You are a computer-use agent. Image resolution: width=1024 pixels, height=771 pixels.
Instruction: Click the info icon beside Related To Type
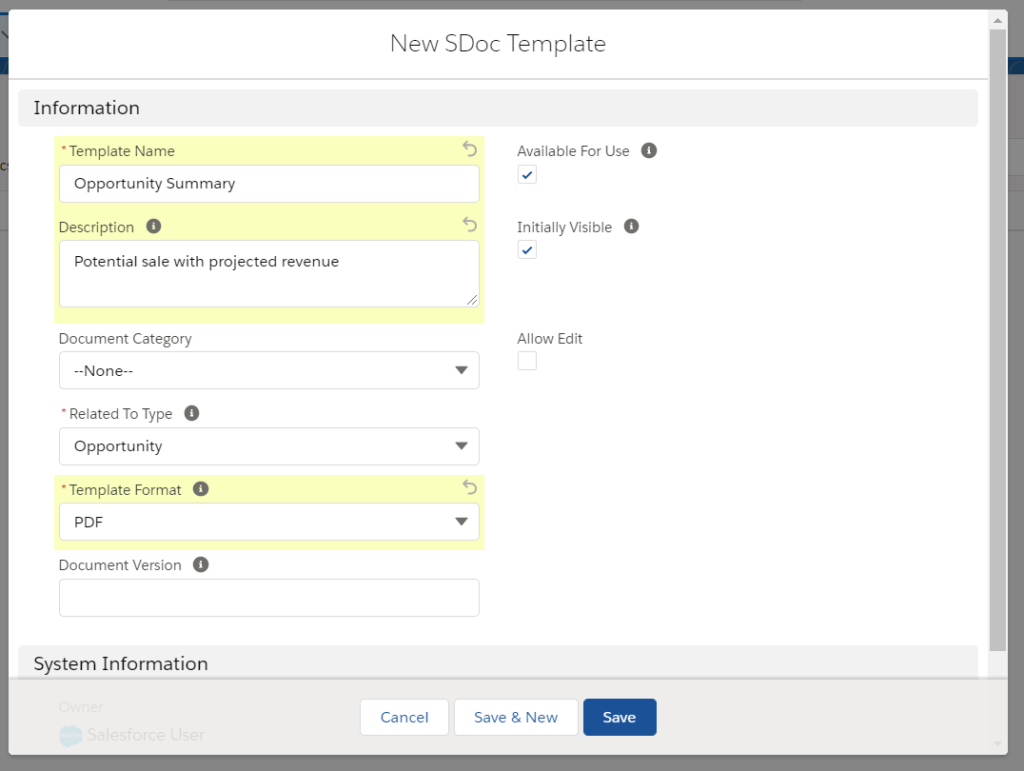pyautogui.click(x=191, y=413)
